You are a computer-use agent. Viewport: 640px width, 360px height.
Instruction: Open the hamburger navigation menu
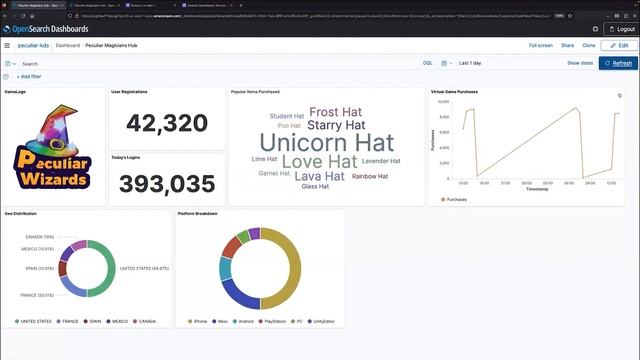(x=7, y=45)
